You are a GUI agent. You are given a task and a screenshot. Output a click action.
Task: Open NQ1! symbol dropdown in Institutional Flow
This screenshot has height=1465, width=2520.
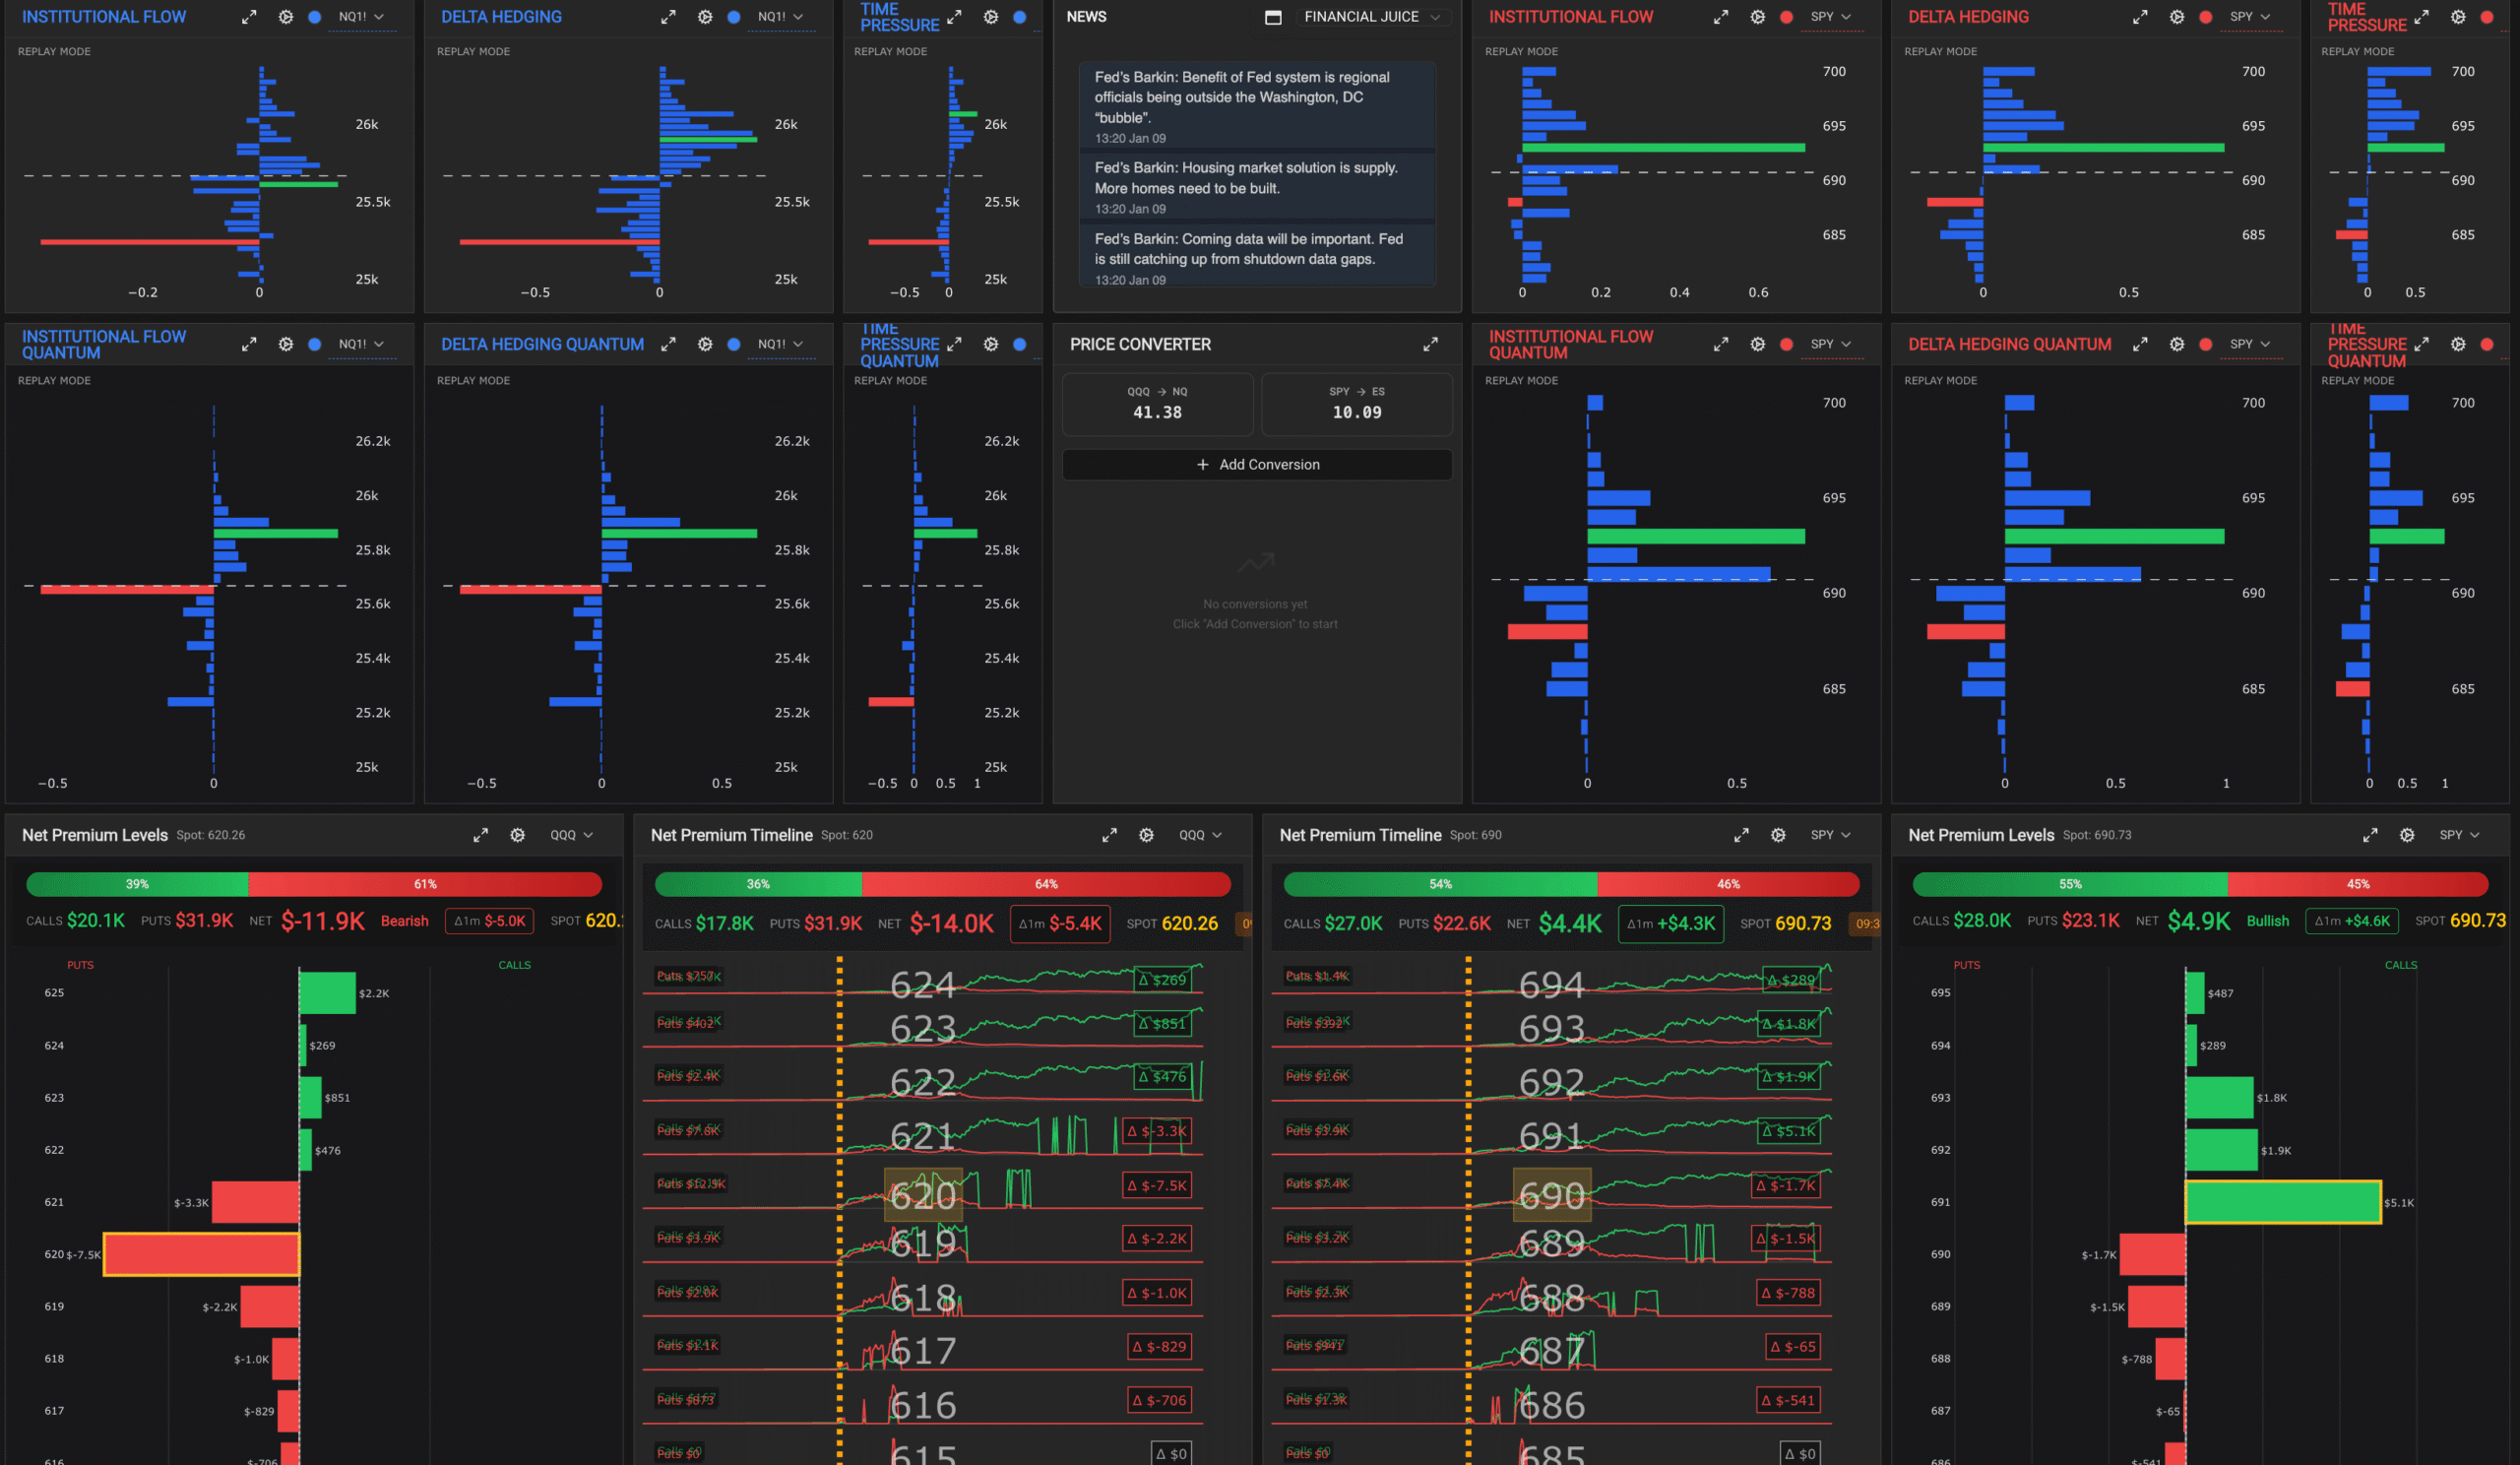361,17
